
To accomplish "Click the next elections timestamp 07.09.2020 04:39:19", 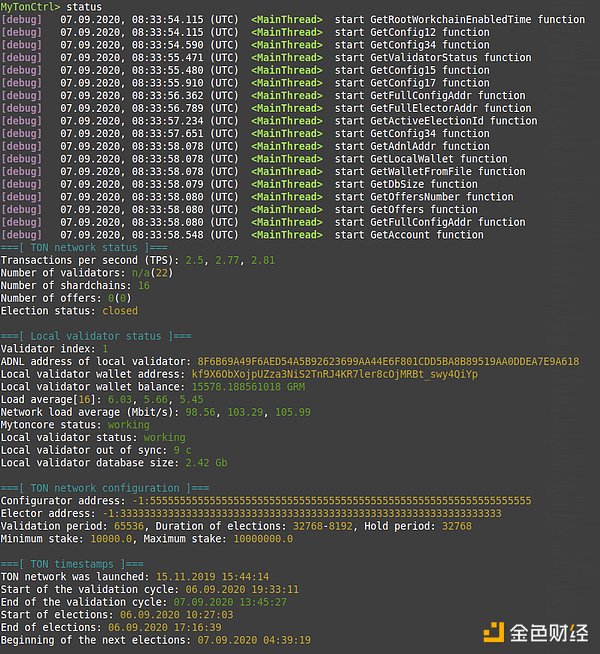I will pyautogui.click(x=254, y=640).
